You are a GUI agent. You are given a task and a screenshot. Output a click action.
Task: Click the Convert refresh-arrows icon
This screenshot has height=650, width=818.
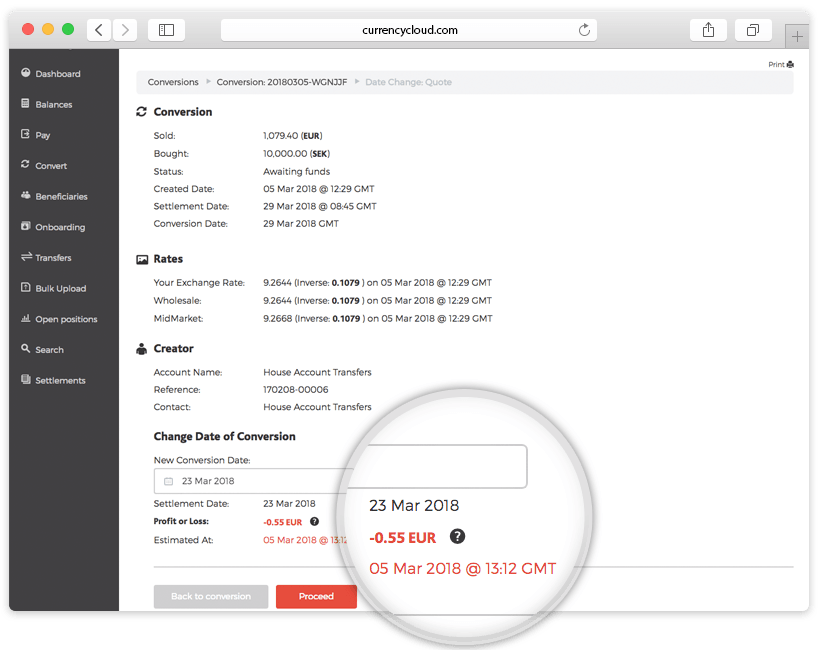coord(25,164)
